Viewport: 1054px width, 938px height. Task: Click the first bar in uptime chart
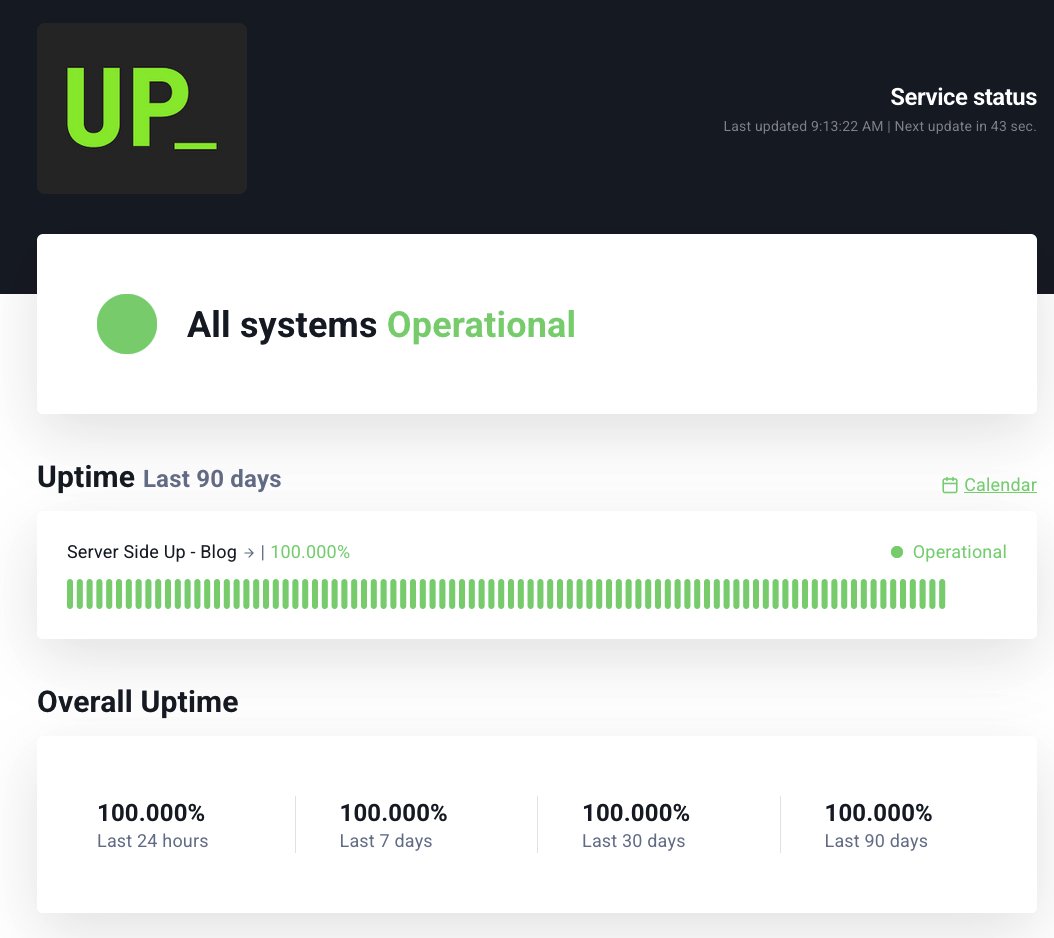tap(70, 594)
